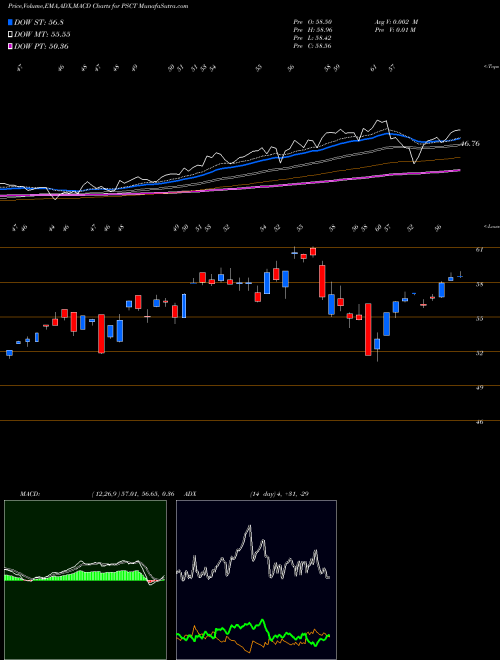Click the MACD (12,26,9) values text
The height and width of the screenshot is (660, 500).
point(133,494)
